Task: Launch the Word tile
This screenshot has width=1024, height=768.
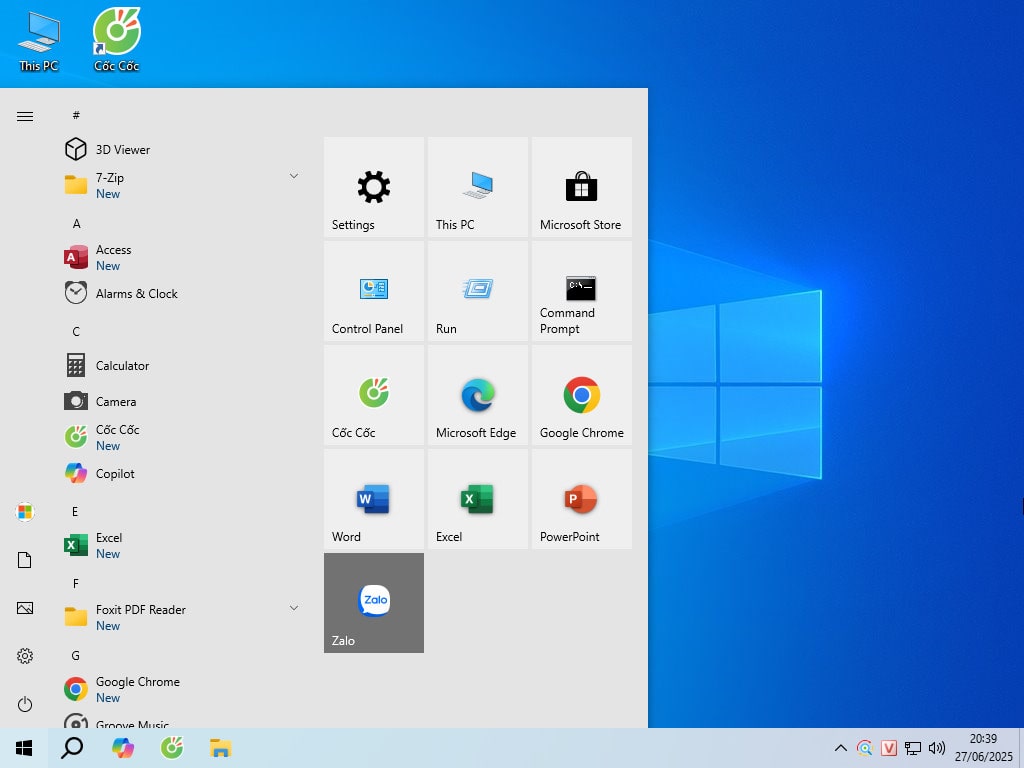Action: point(373,499)
